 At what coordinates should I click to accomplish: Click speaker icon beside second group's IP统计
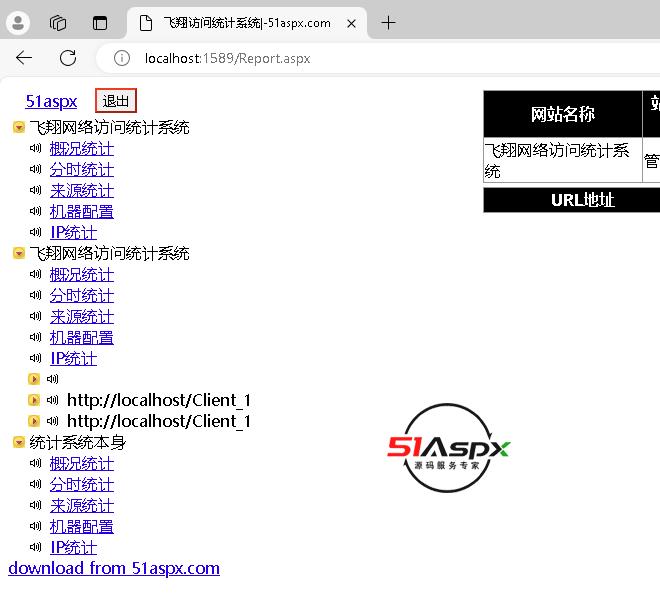[x=35, y=358]
